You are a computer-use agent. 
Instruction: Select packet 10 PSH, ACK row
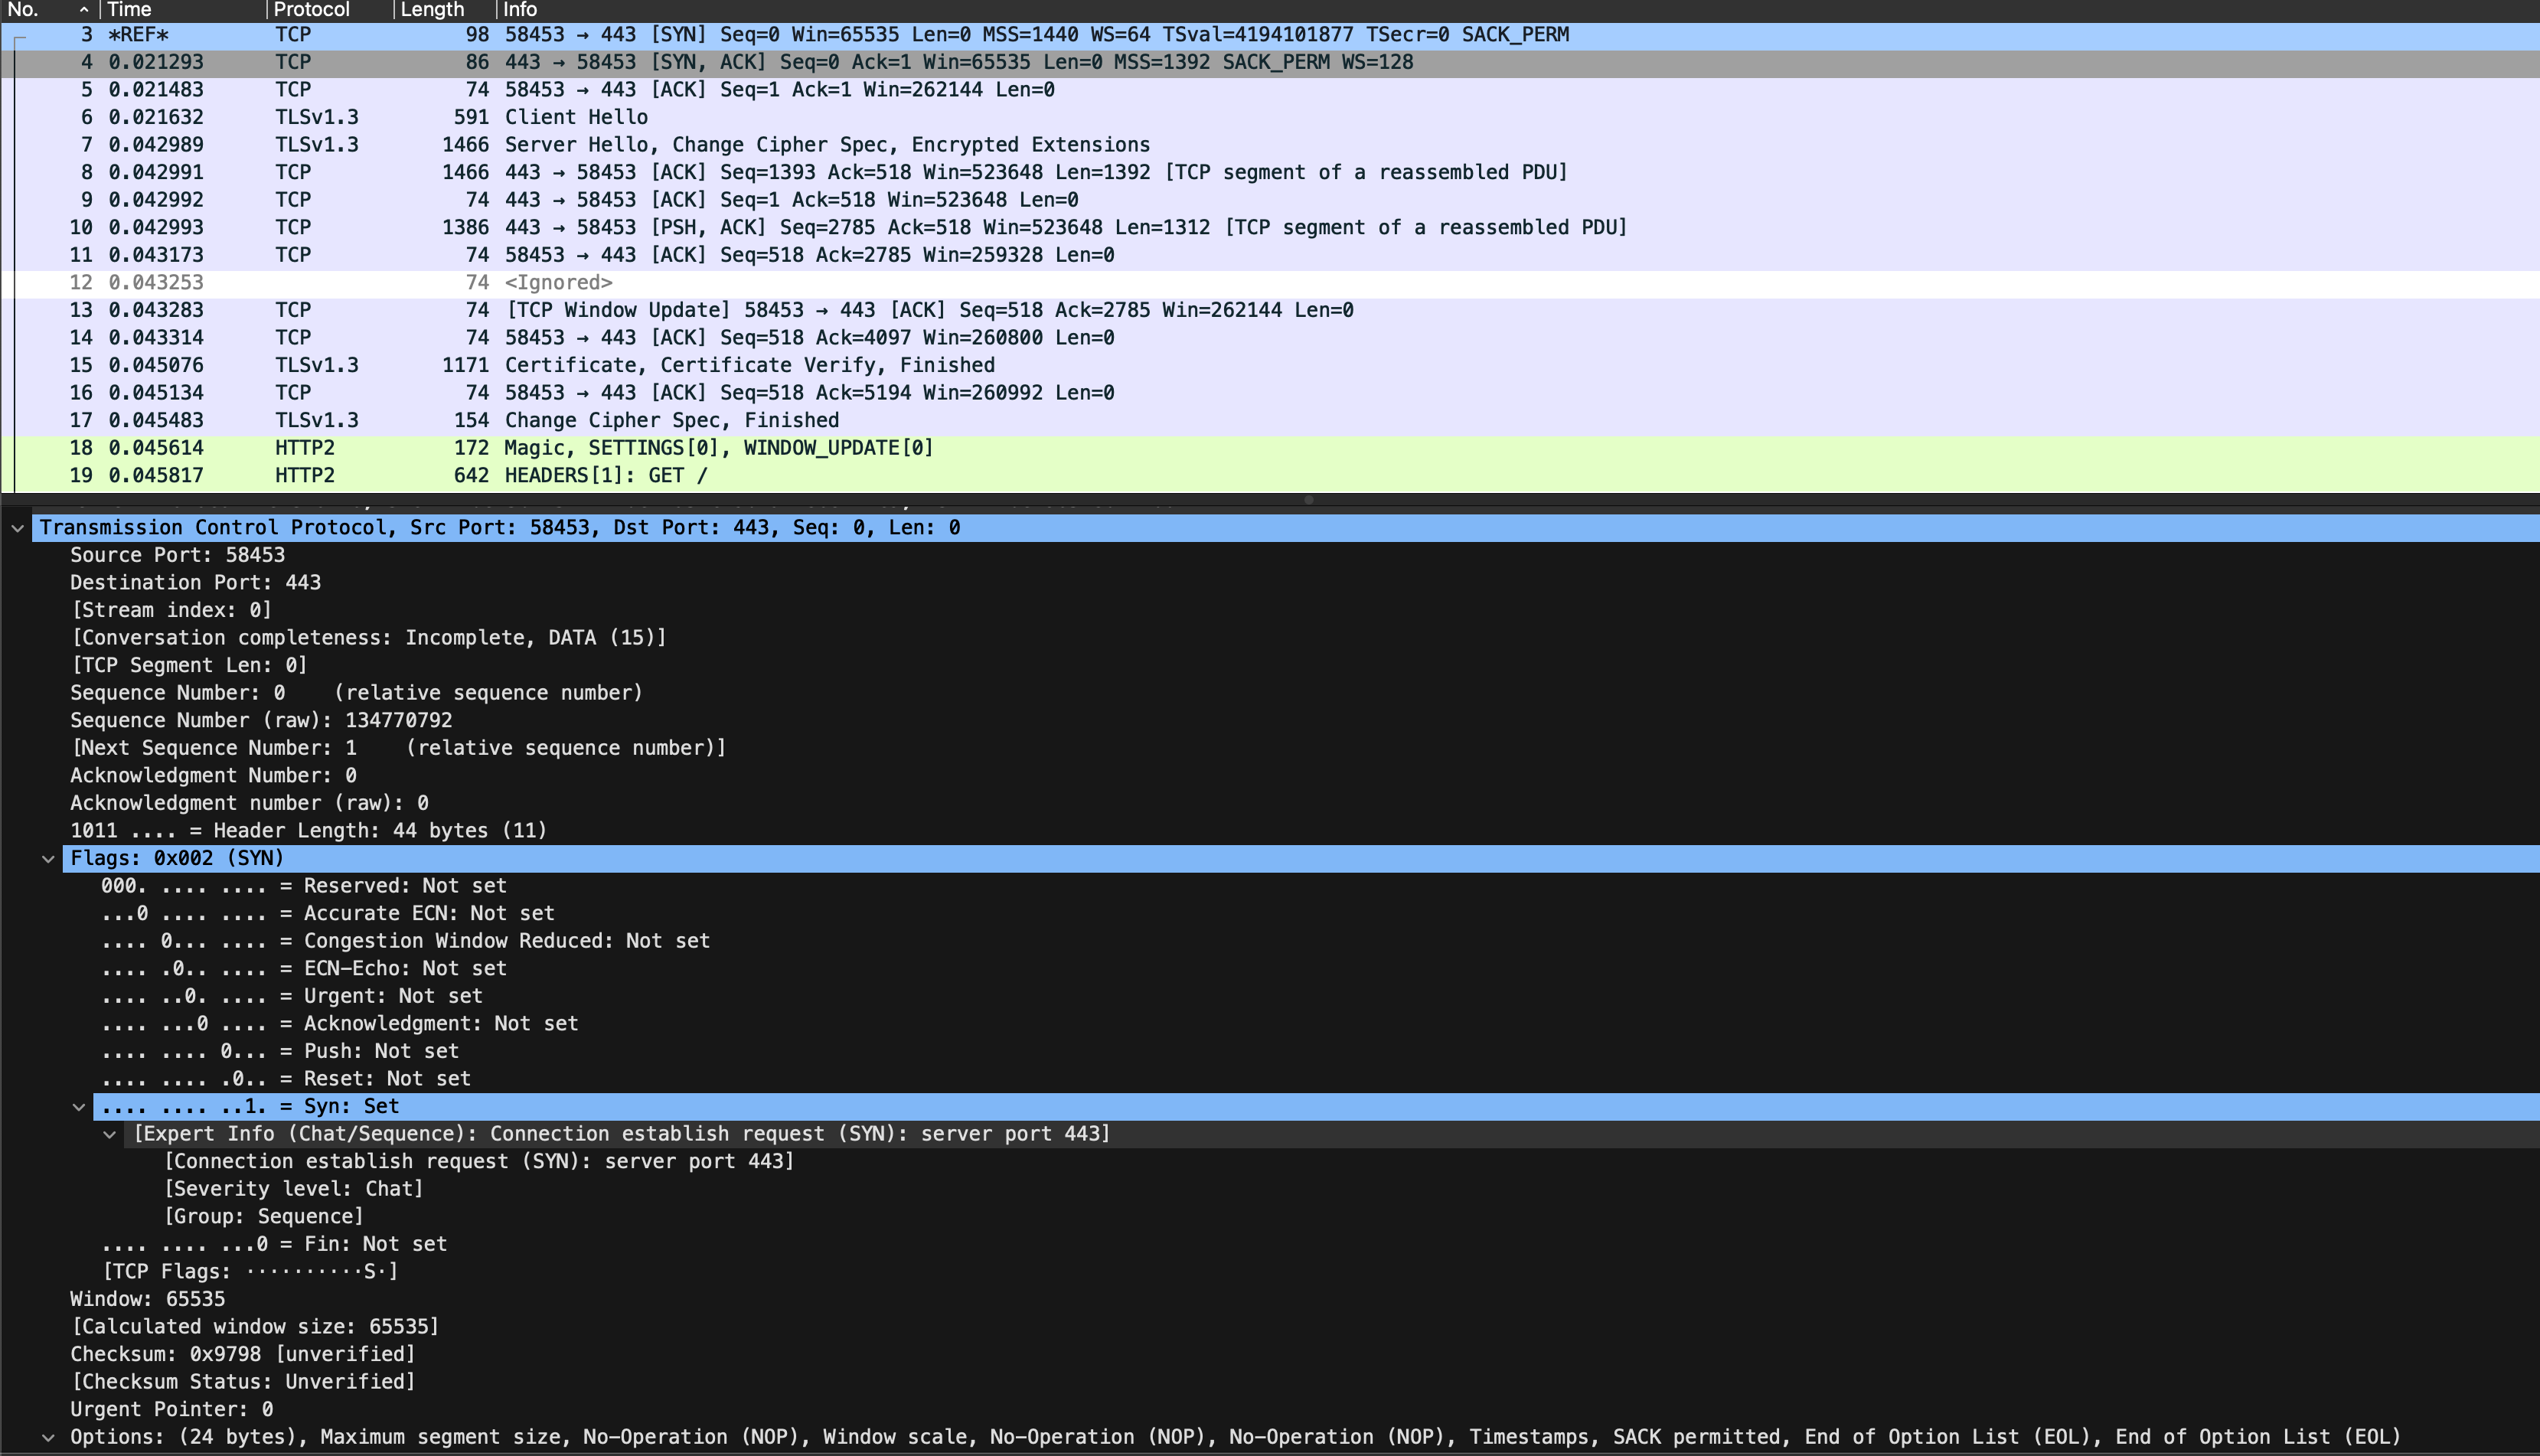tap(1270, 228)
